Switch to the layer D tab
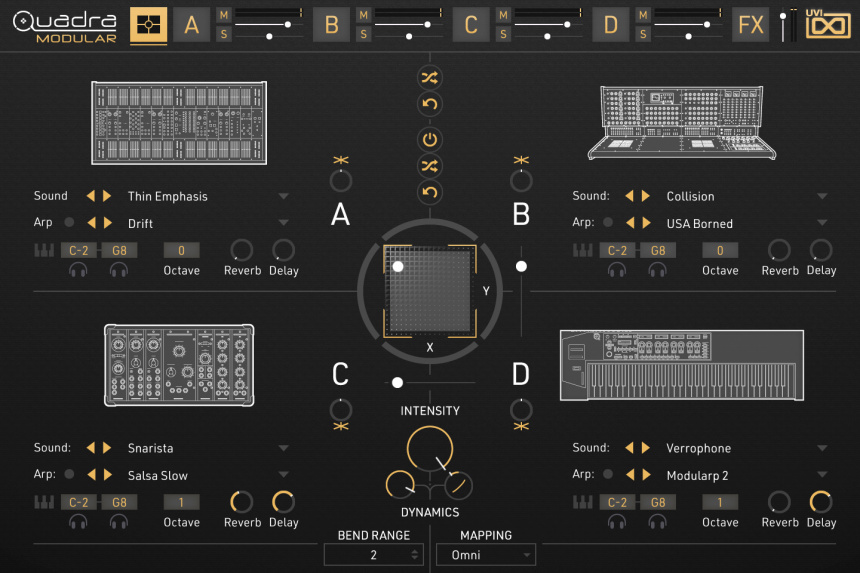This screenshot has height=573, width=860. (611, 25)
